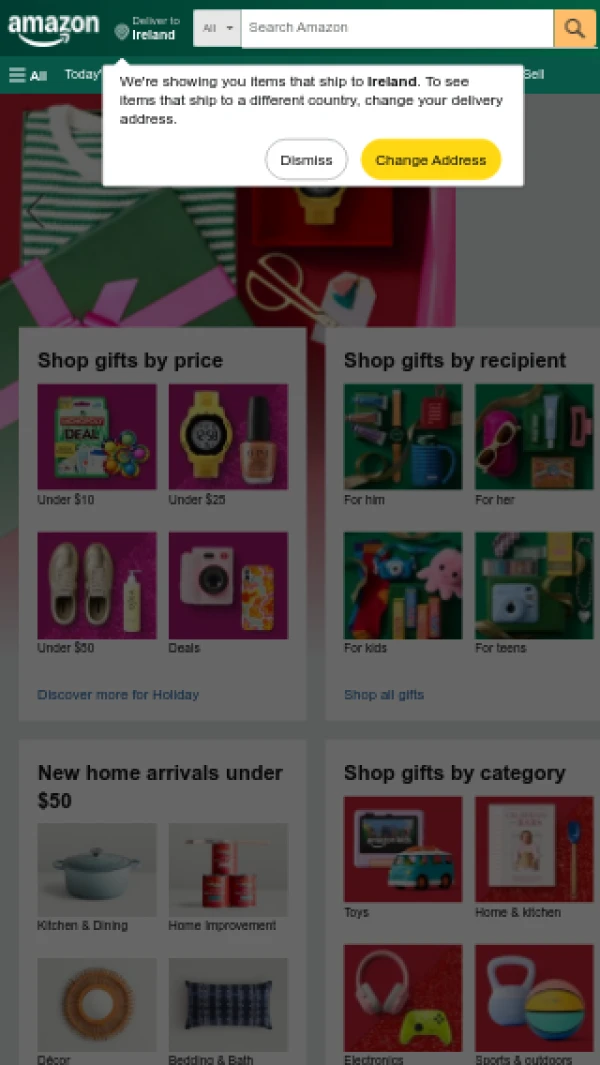Focus the Search Amazon input field

(398, 29)
